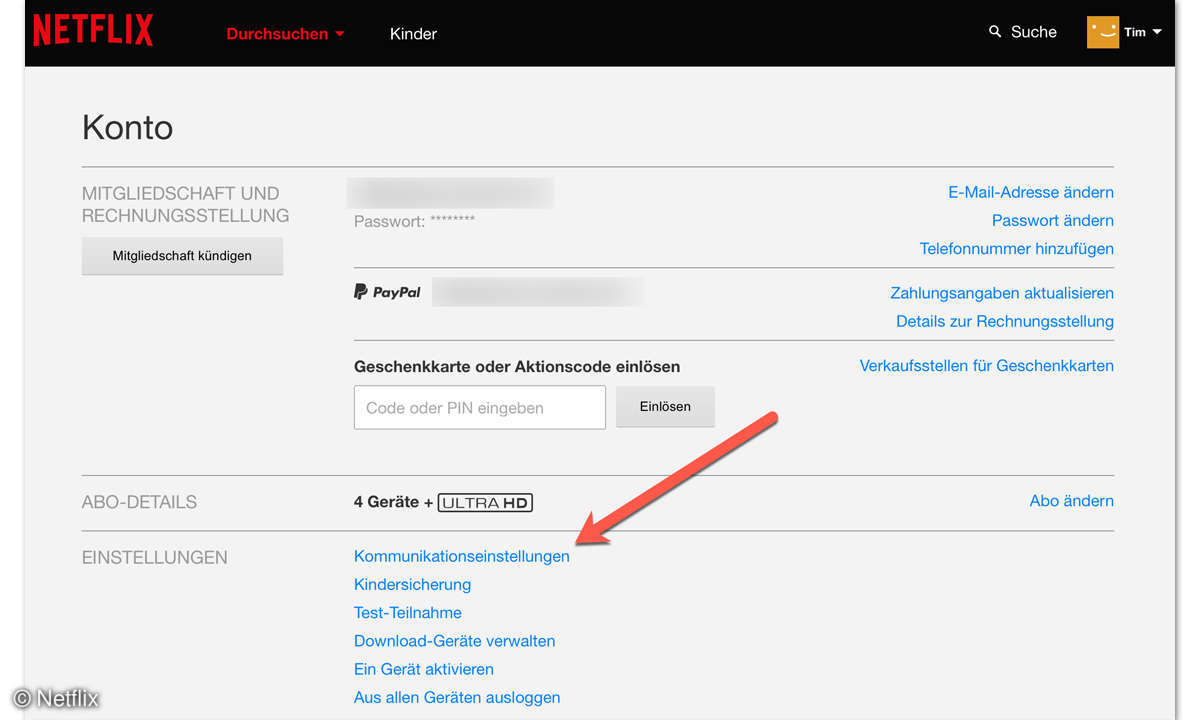The width and height of the screenshot is (1200, 720).
Task: Click the ABO-DETAILS section label
Action: (x=139, y=502)
